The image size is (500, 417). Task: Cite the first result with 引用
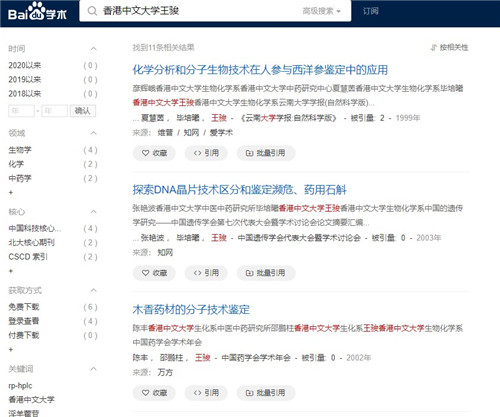(206, 153)
